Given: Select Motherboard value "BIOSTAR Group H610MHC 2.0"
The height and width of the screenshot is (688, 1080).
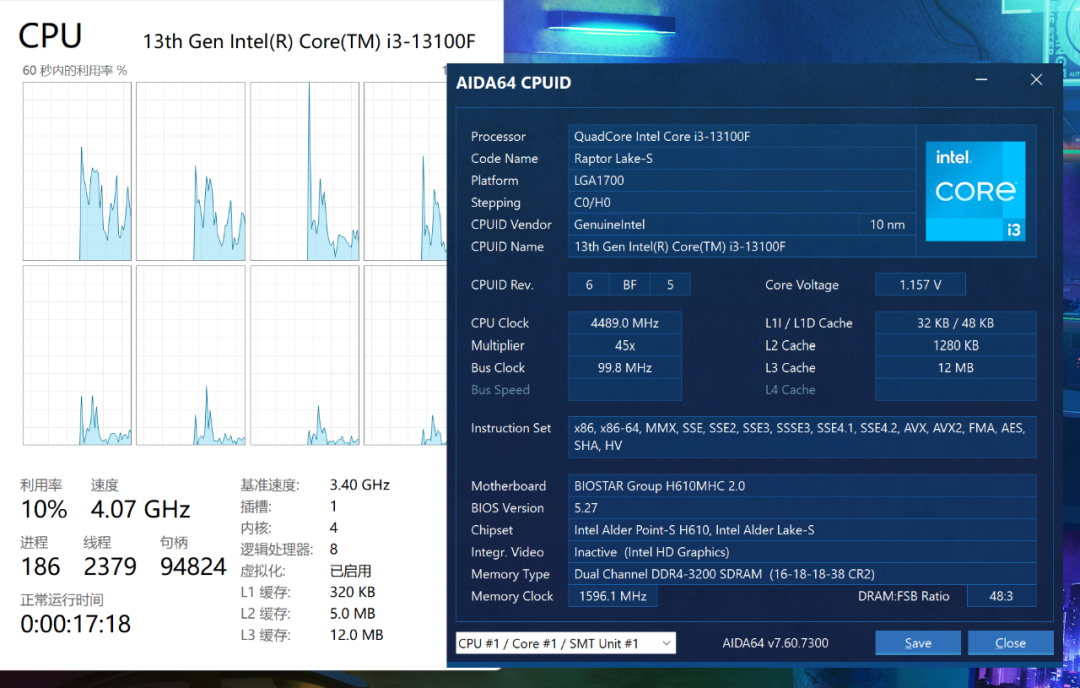Looking at the screenshot, I should click(x=802, y=486).
